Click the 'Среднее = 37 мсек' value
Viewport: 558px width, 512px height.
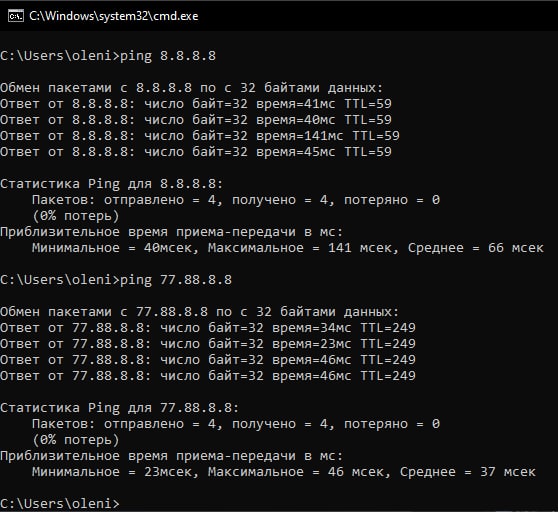tap(468, 472)
